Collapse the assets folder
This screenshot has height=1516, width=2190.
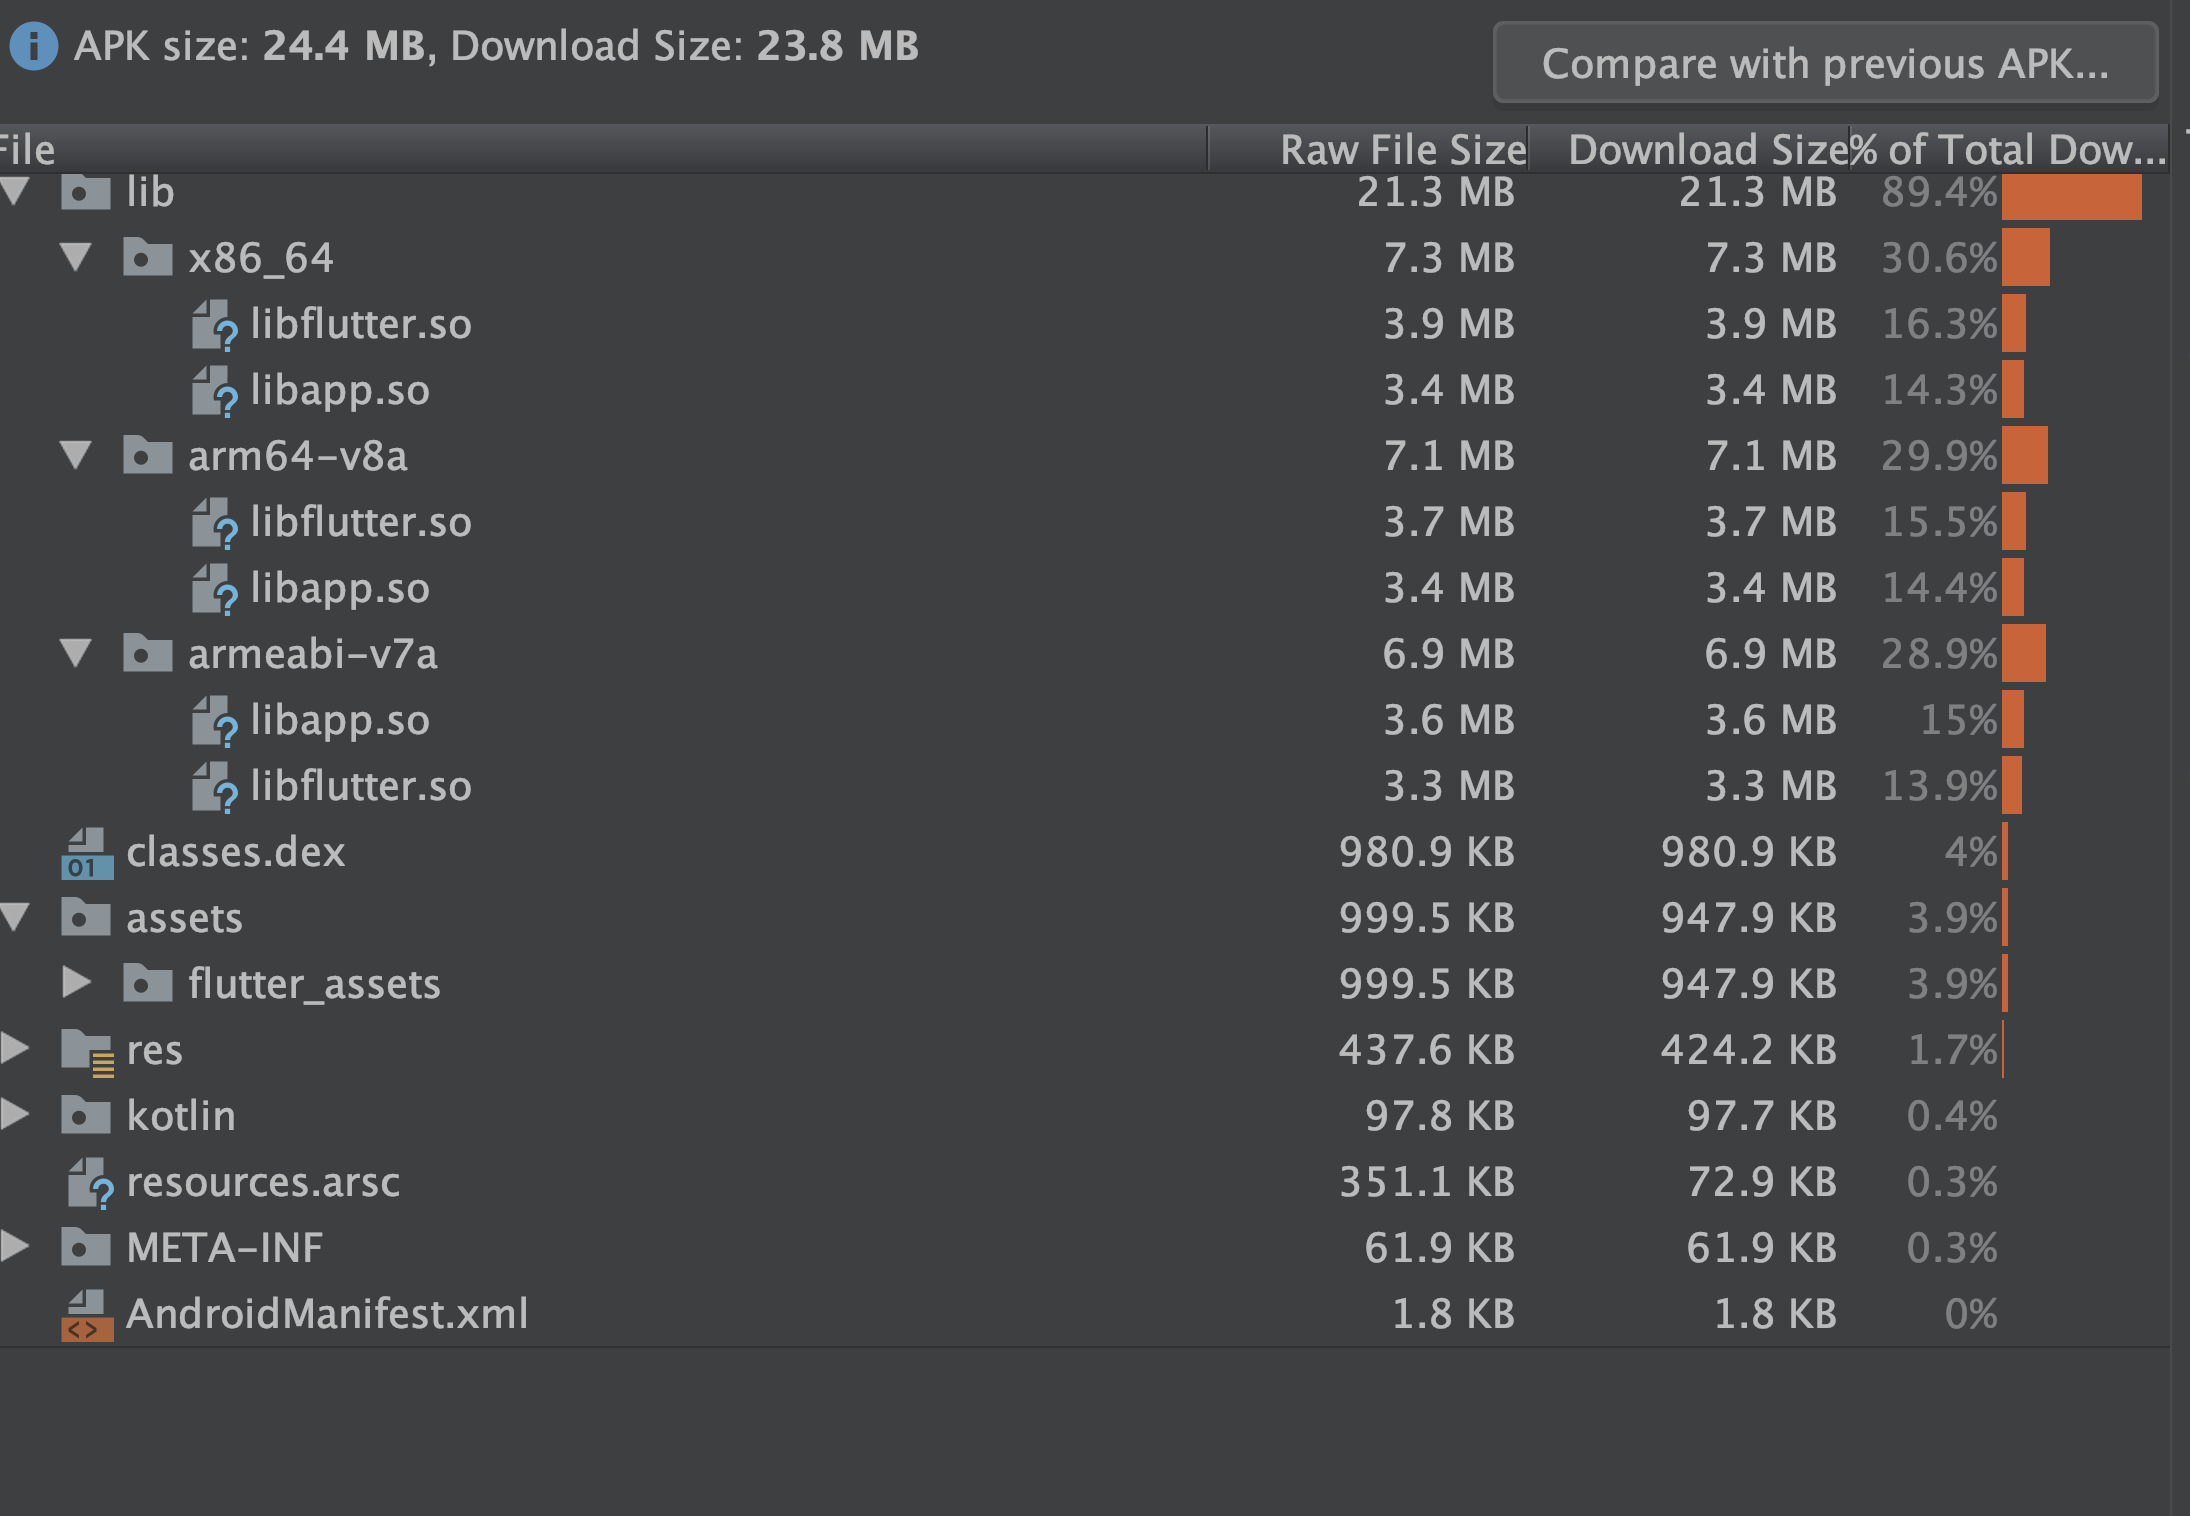tap(15, 917)
